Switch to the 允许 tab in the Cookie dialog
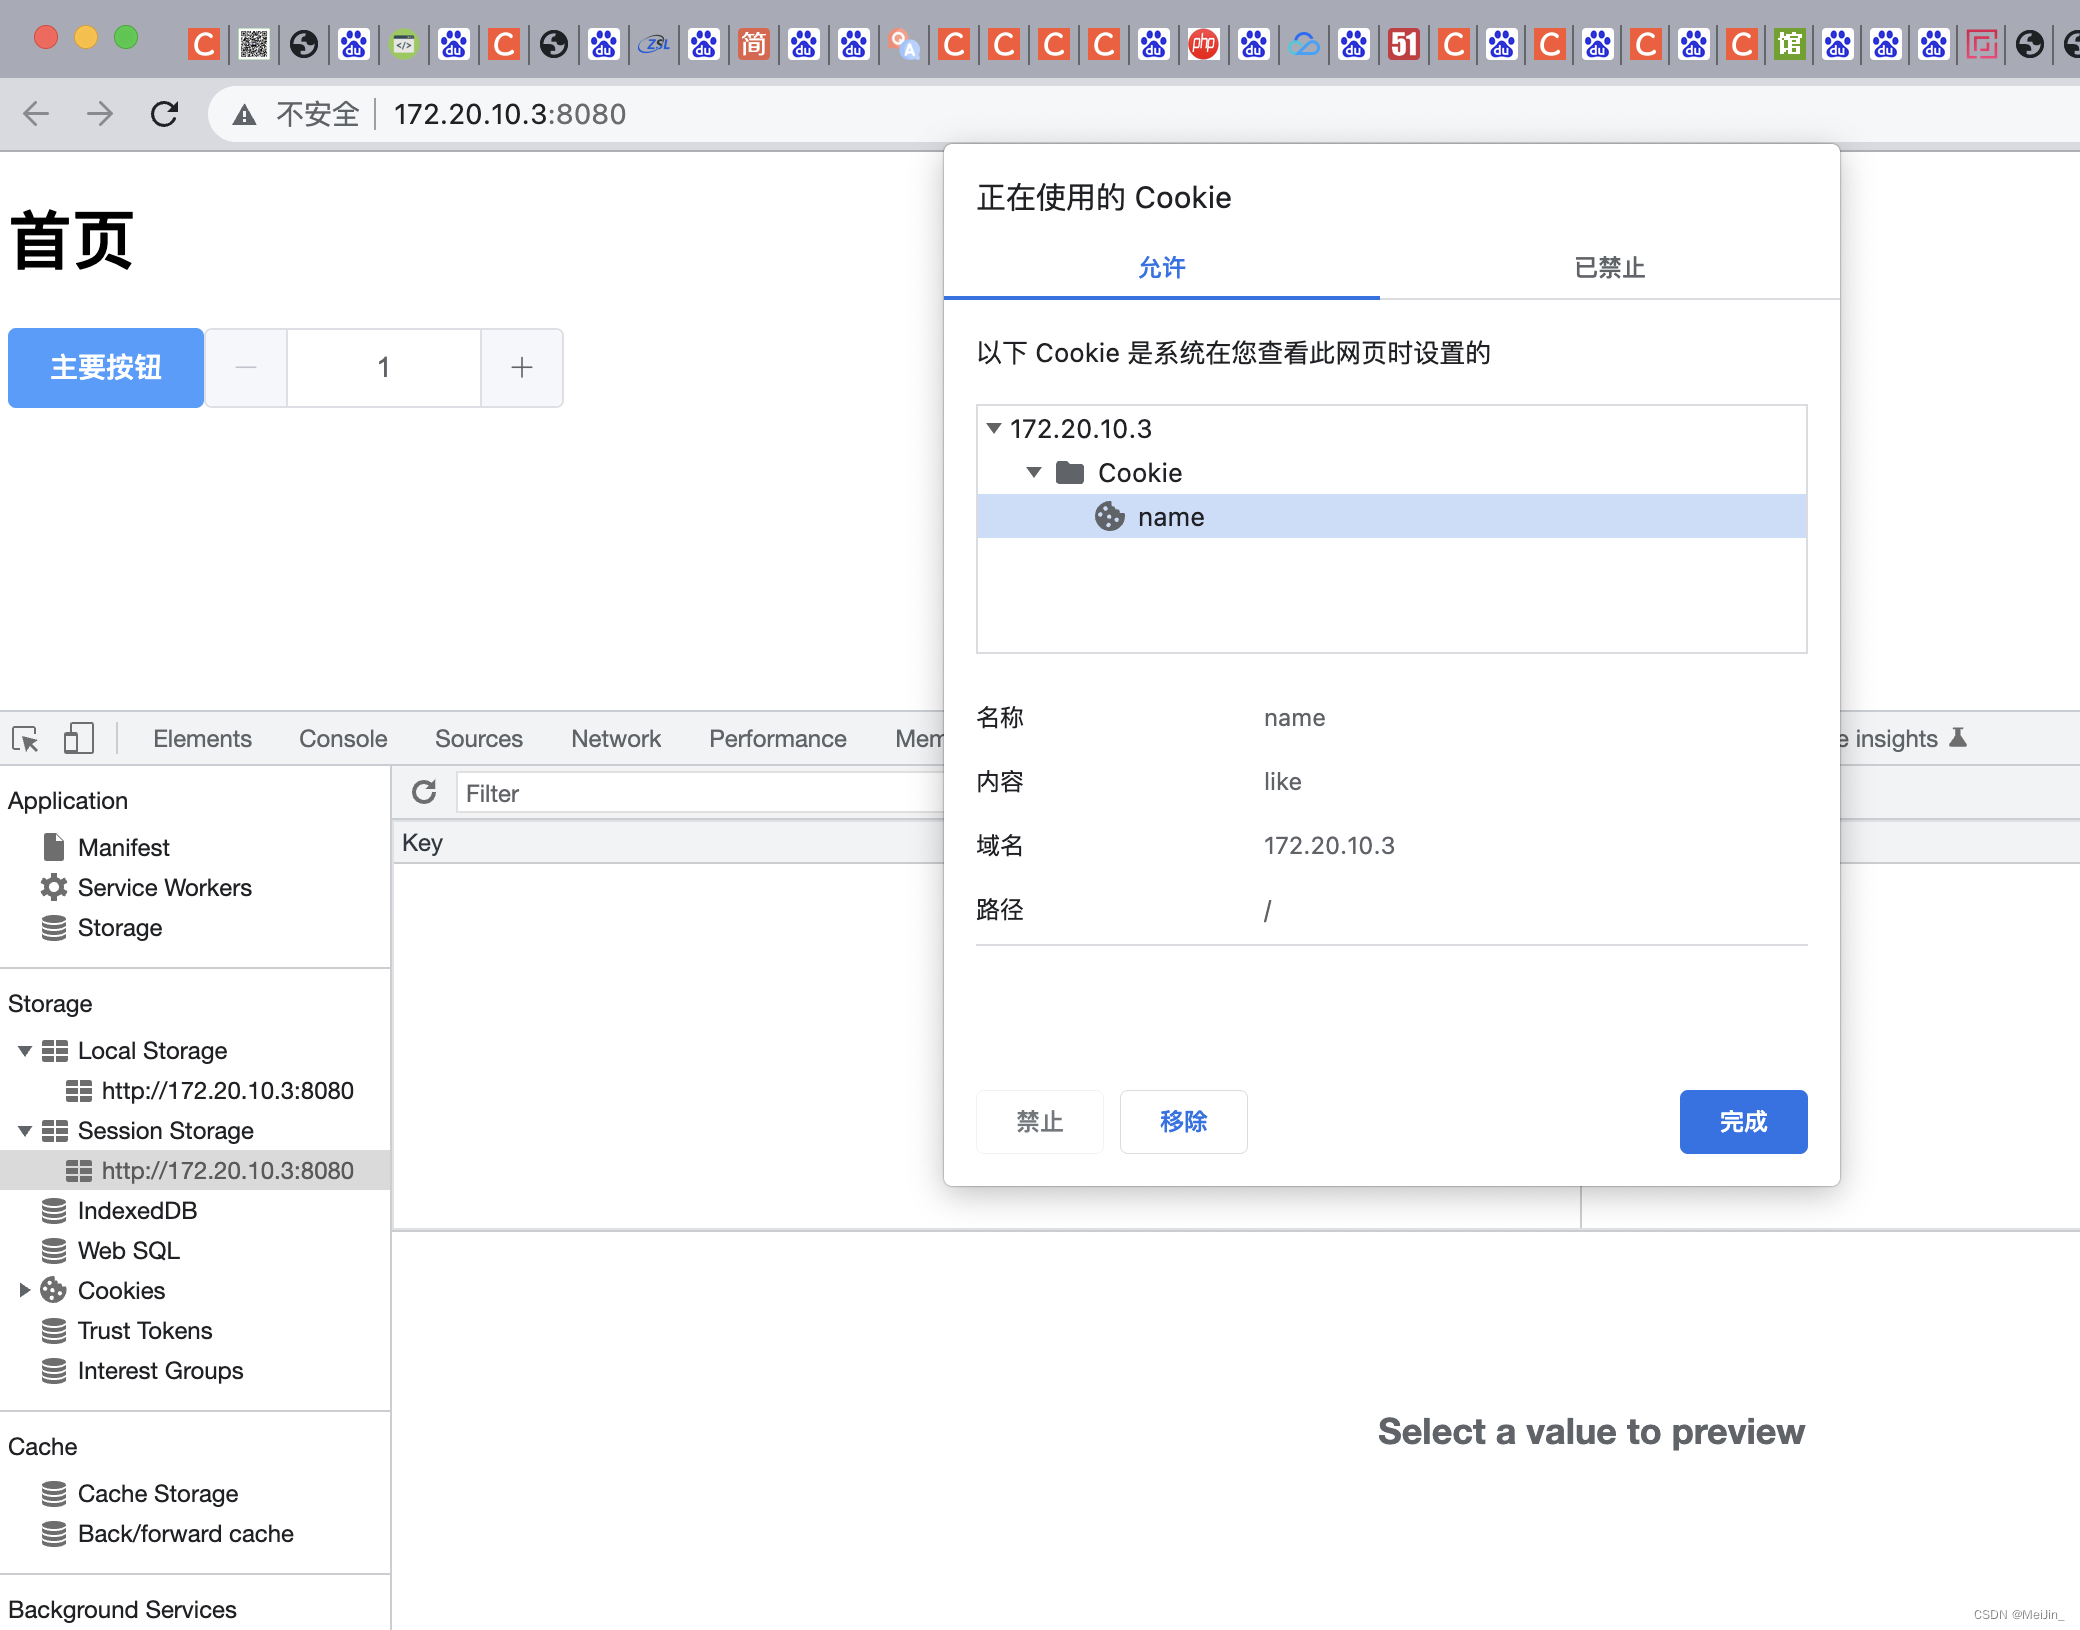 tap(1162, 267)
